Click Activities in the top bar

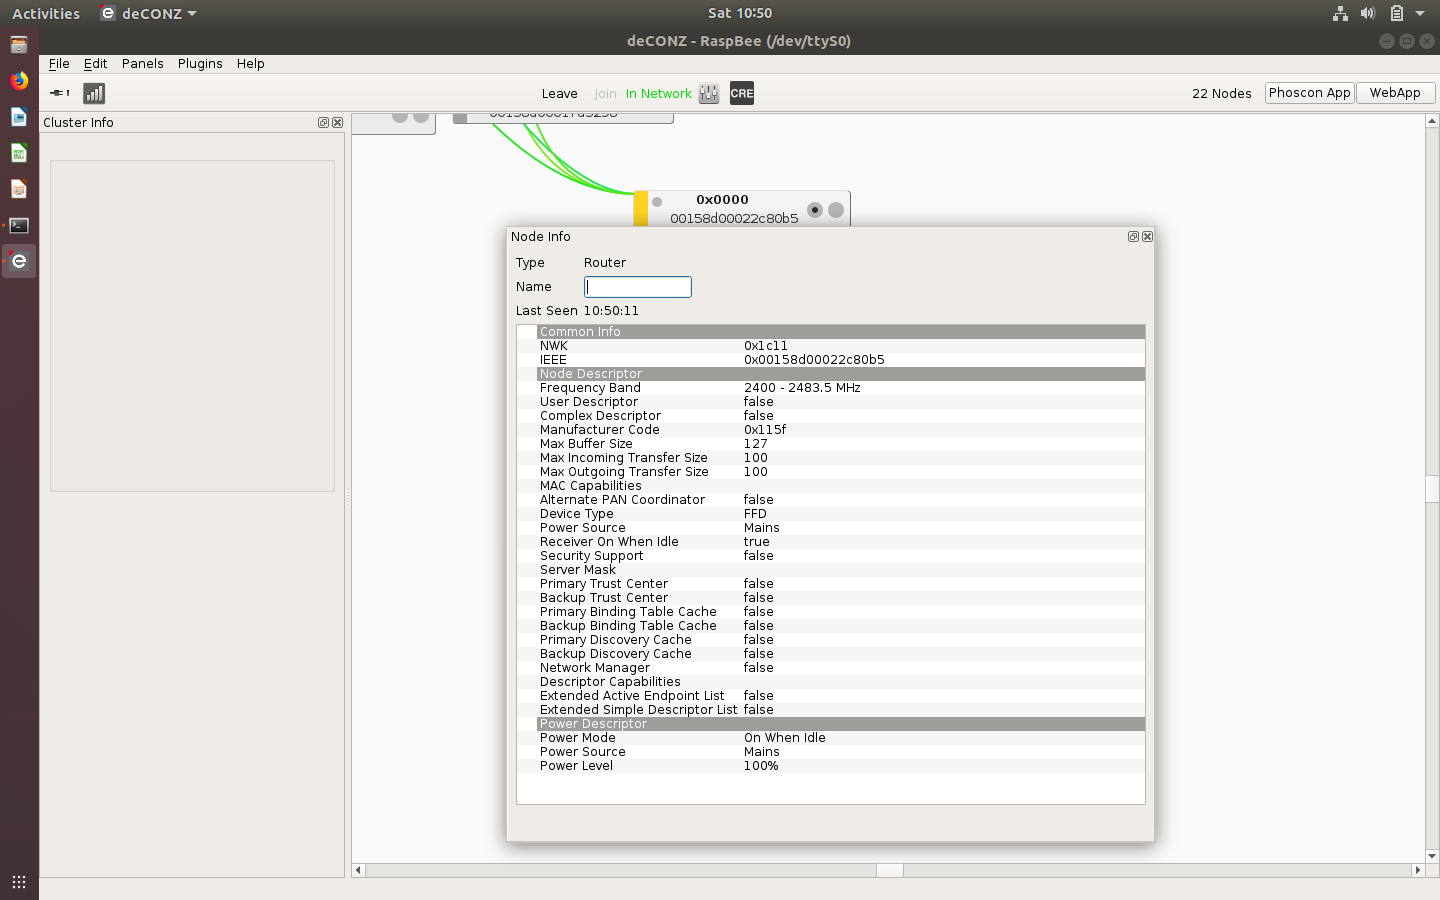[46, 13]
